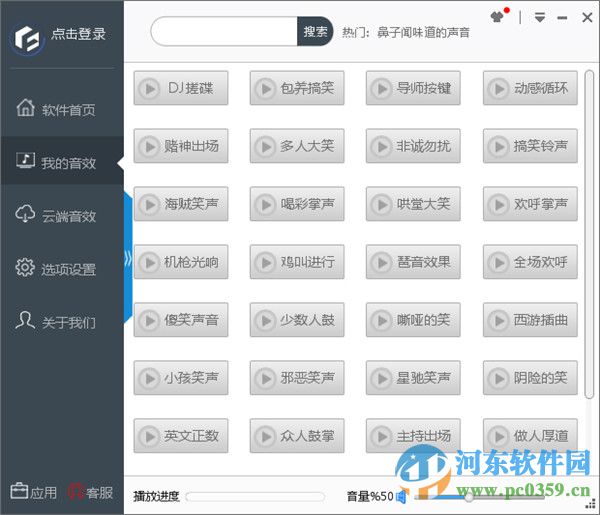Screen dimensions: 600x515
Task: Play the 动感循环 sound effect
Action: [x=530, y=88]
